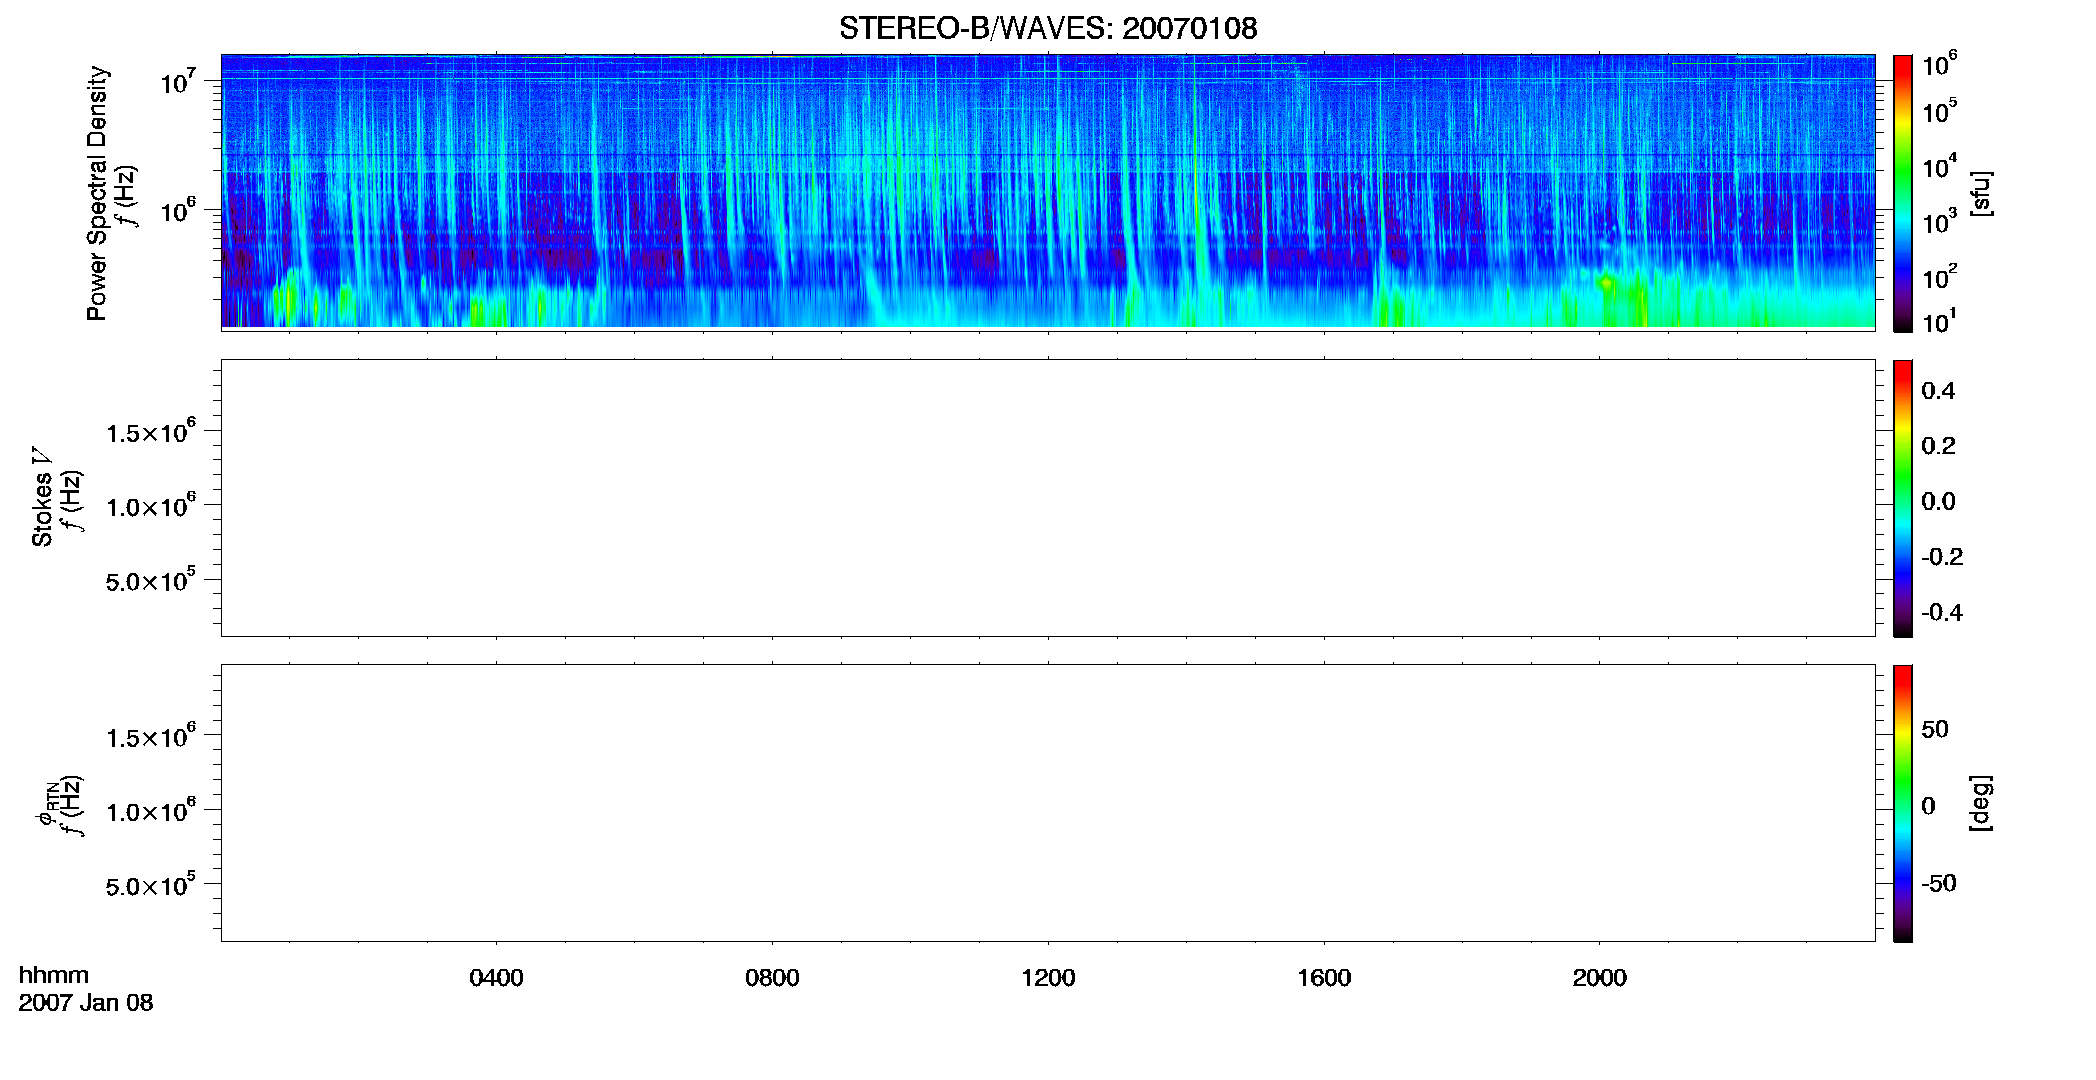Screen dimensions: 2096x1080
Task: Click 1.5×10^6 tick on Stokes V axis
Action: tap(152, 432)
